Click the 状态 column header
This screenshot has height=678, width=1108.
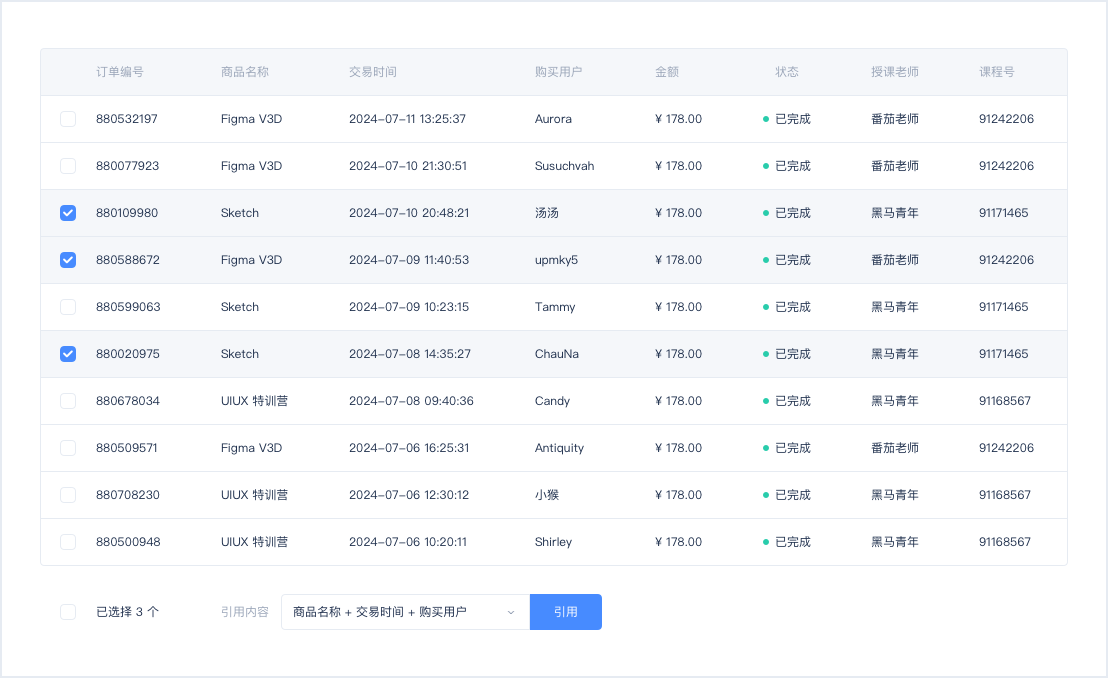(787, 72)
